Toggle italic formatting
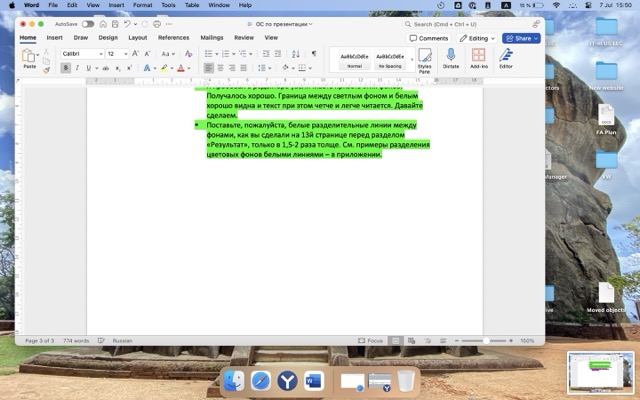The height and width of the screenshot is (400, 640). point(77,68)
